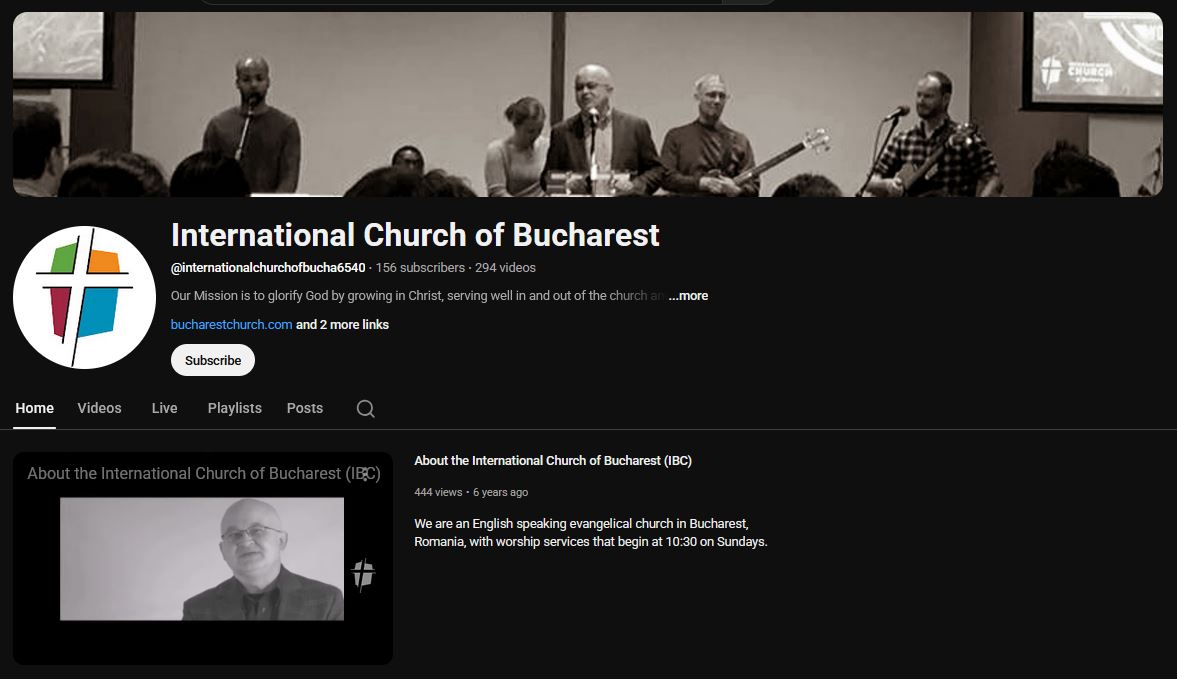This screenshot has width=1177, height=679.
Task: Click the cross watermark logo inside the video
Action: click(363, 575)
